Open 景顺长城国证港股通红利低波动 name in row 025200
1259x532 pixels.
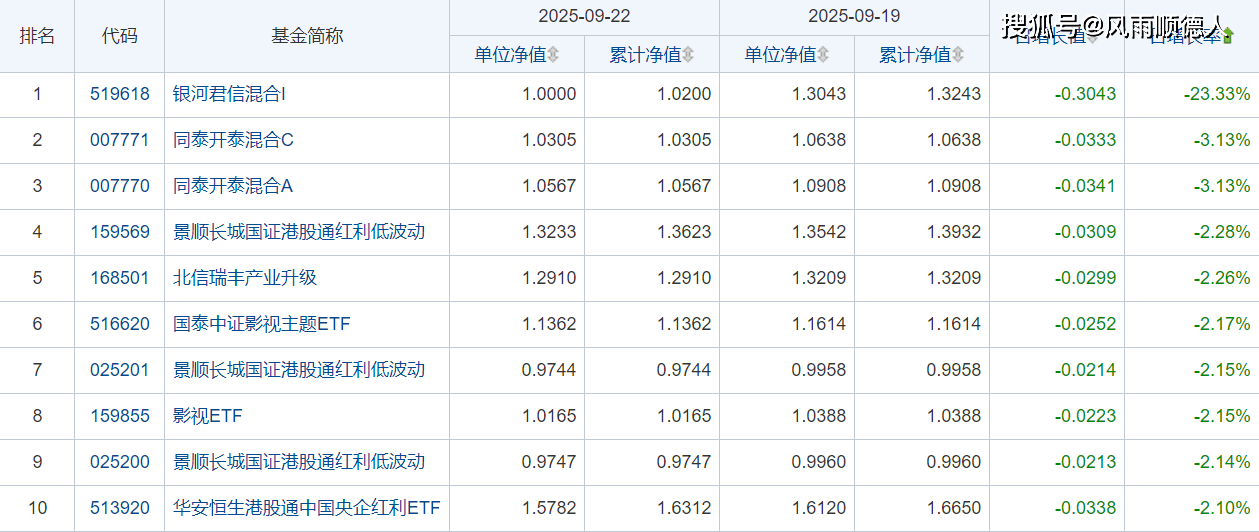(x=299, y=462)
